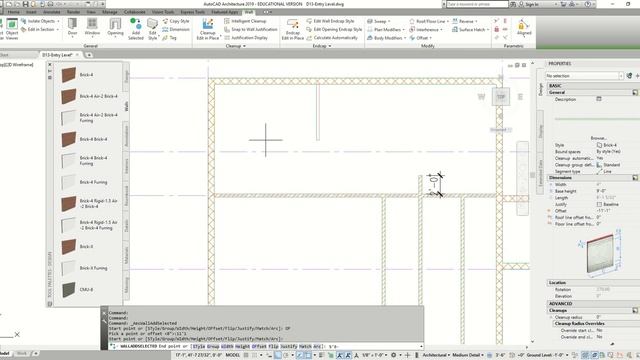Screen dimensions: 640x360
Task: Switch to the Wall contextual ribbon tab
Action: 249,12
